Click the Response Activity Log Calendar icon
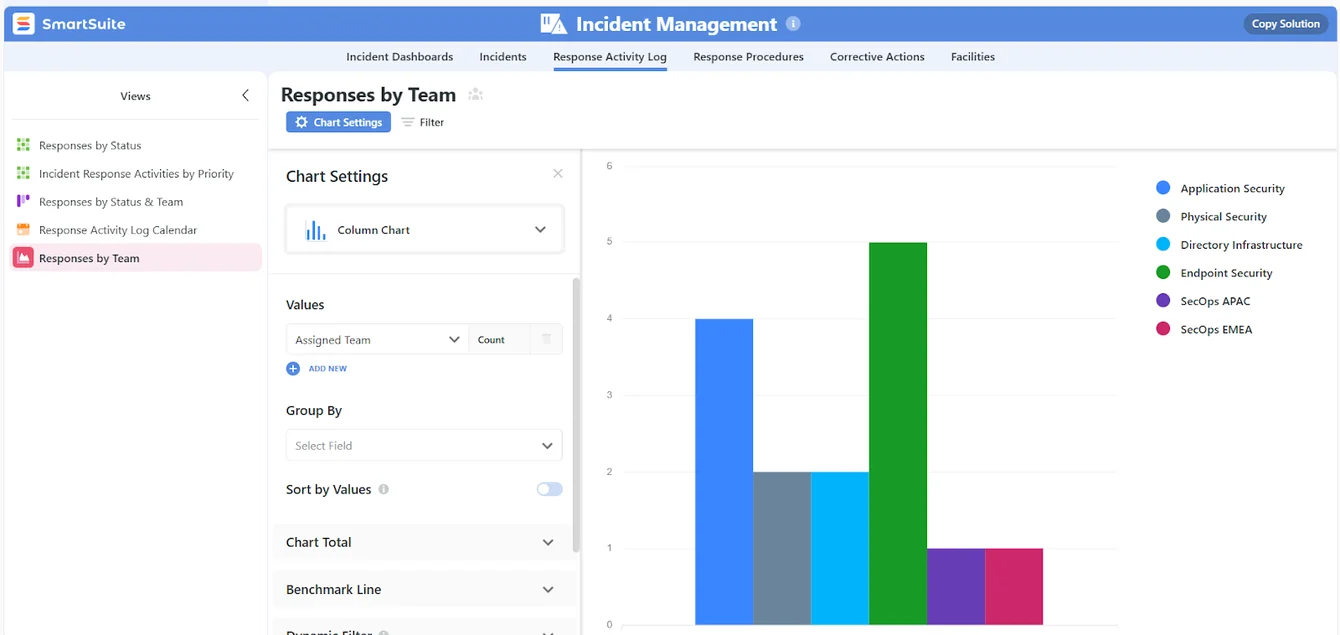 (x=23, y=229)
